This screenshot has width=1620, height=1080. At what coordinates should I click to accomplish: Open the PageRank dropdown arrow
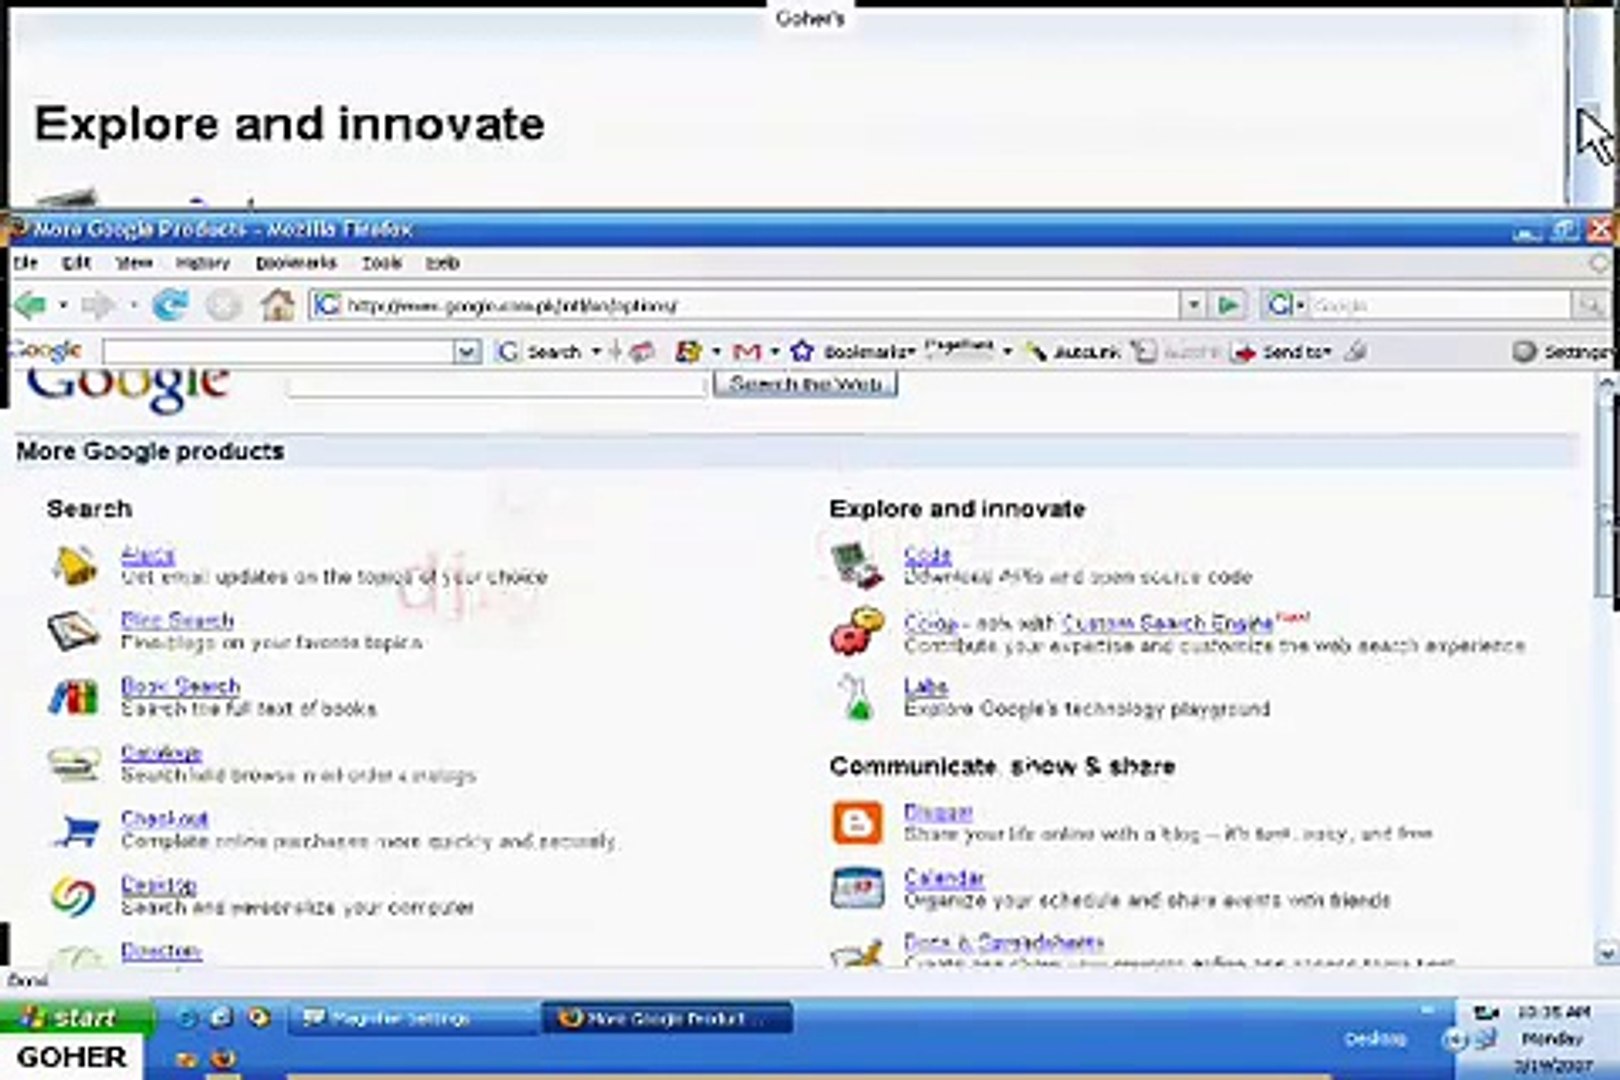click(x=1007, y=352)
